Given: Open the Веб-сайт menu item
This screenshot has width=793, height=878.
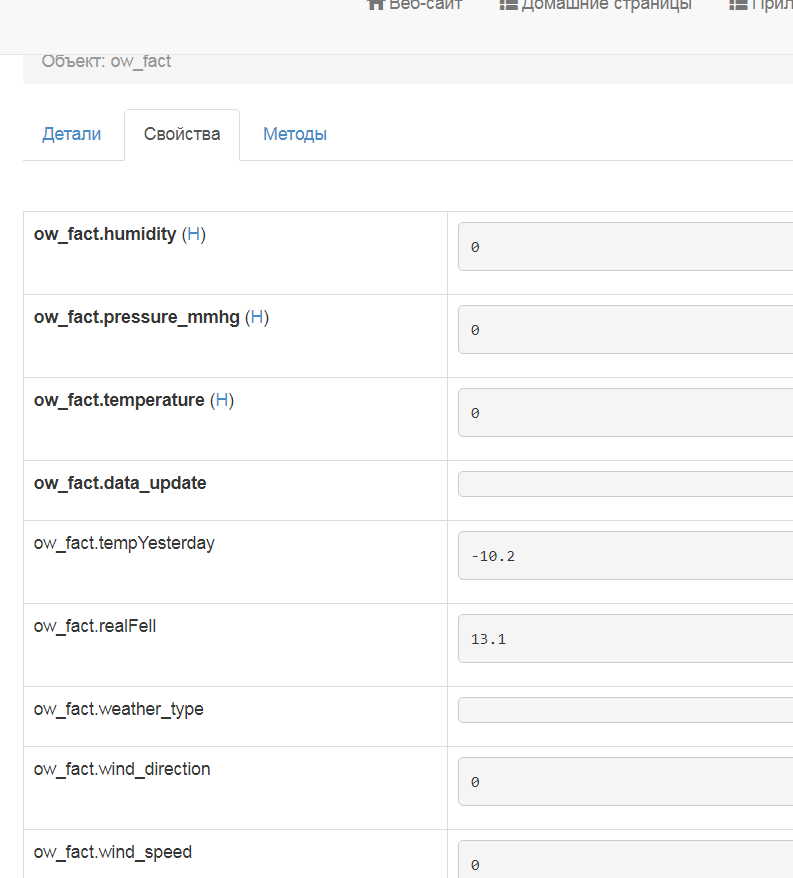Looking at the screenshot, I should pyautogui.click(x=425, y=4).
